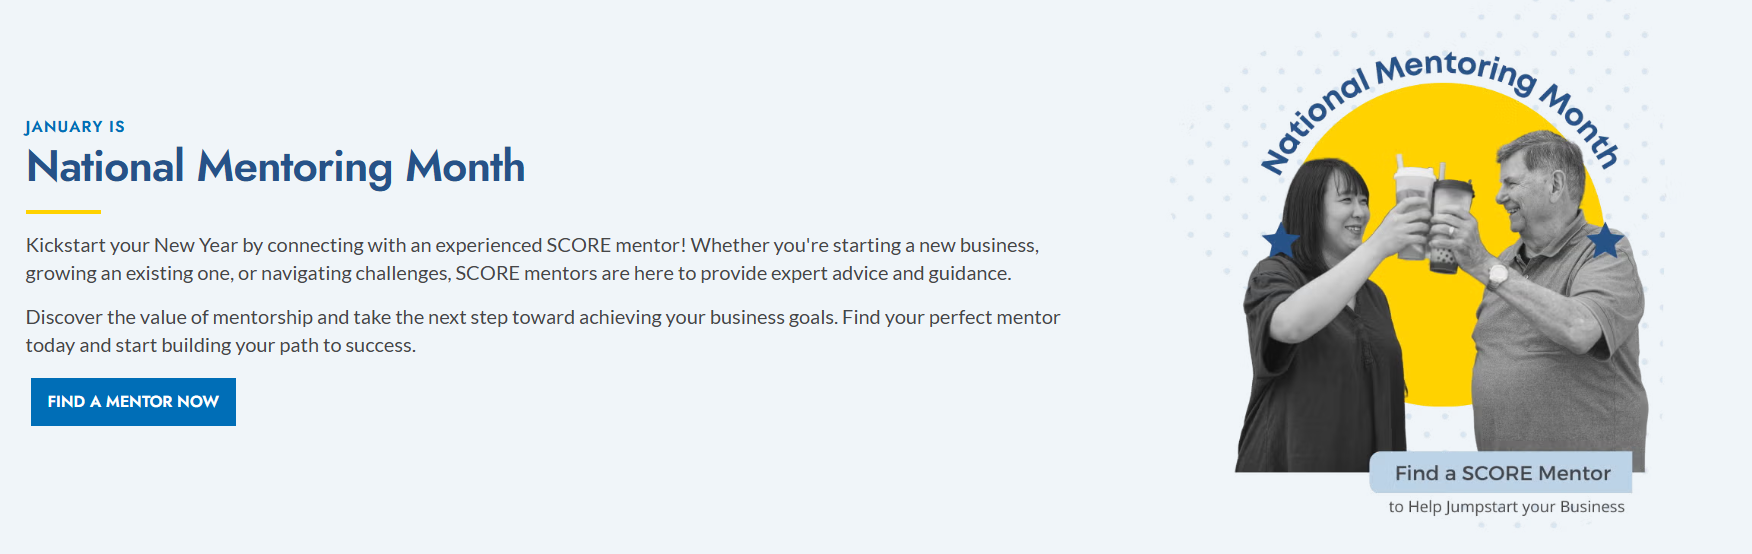This screenshot has width=1752, height=554.
Task: Click the words 'Find your perfect mentor'
Action: (951, 317)
